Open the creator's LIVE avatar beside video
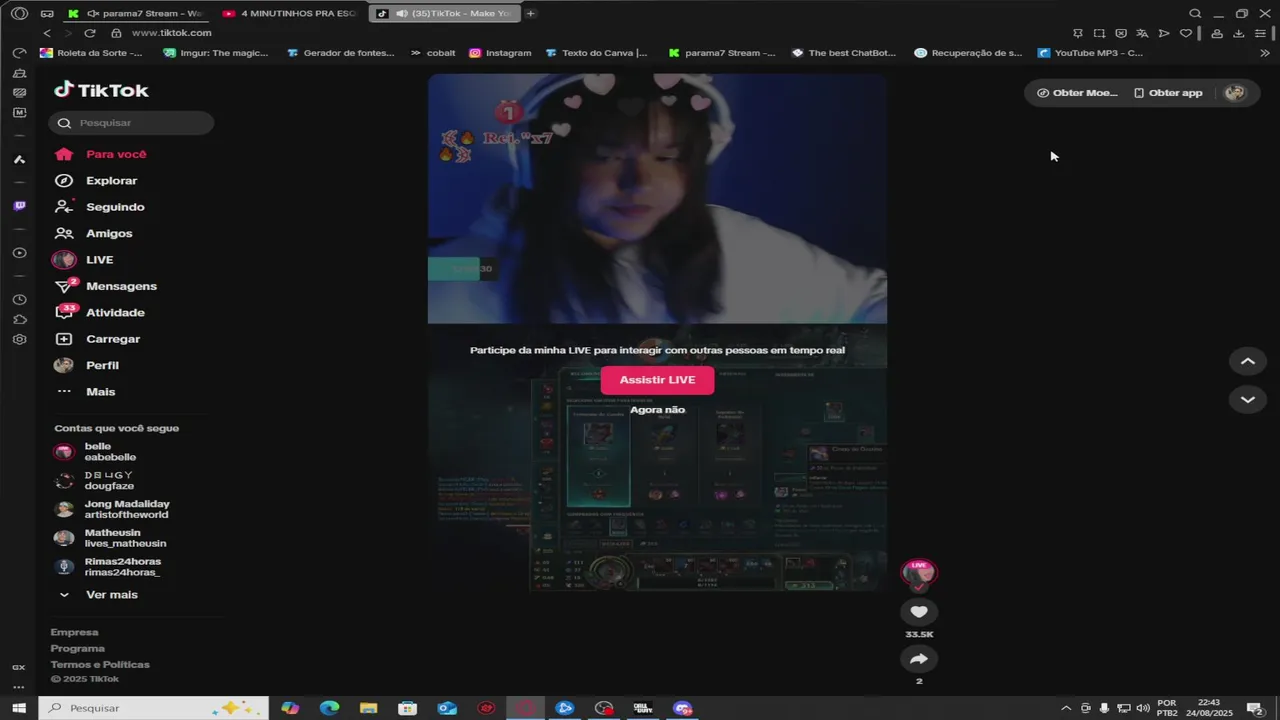Image resolution: width=1280 pixels, height=720 pixels. point(919,572)
